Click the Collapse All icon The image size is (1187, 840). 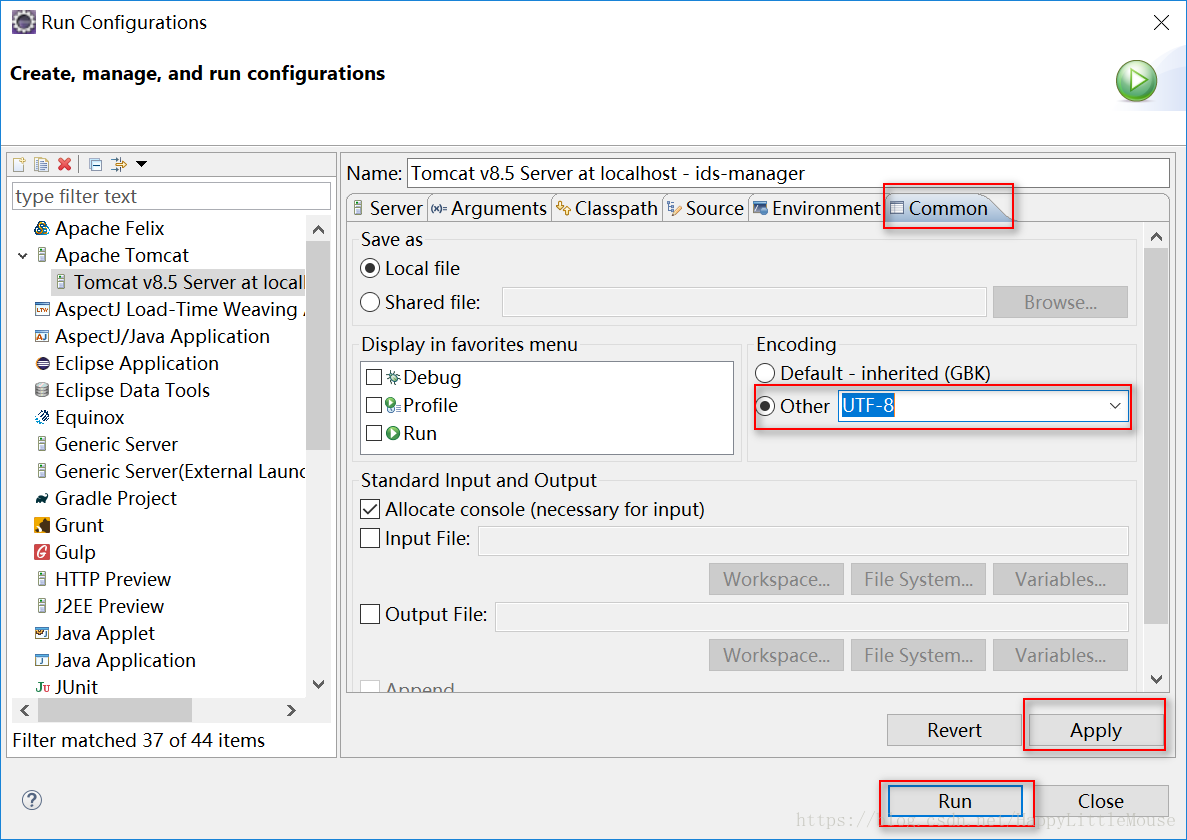click(95, 164)
